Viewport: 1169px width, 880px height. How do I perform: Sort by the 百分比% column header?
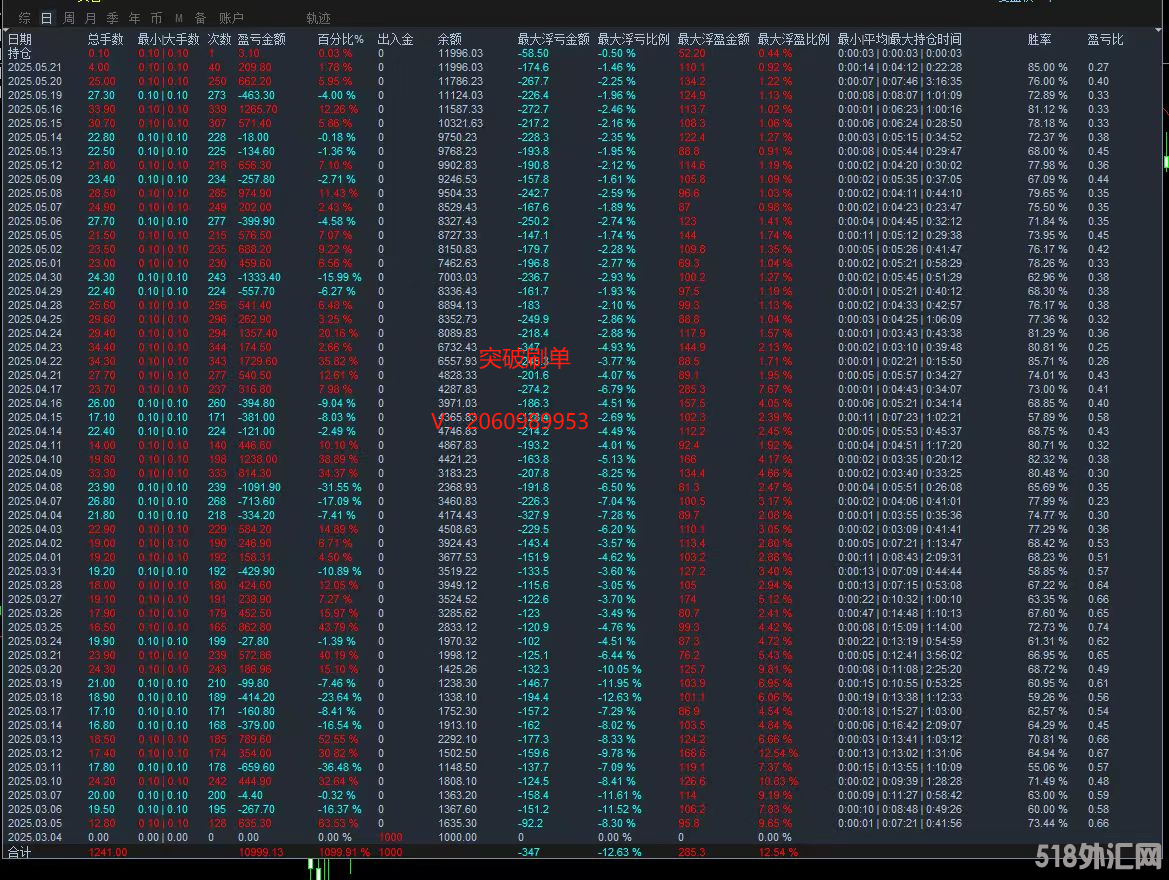341,39
